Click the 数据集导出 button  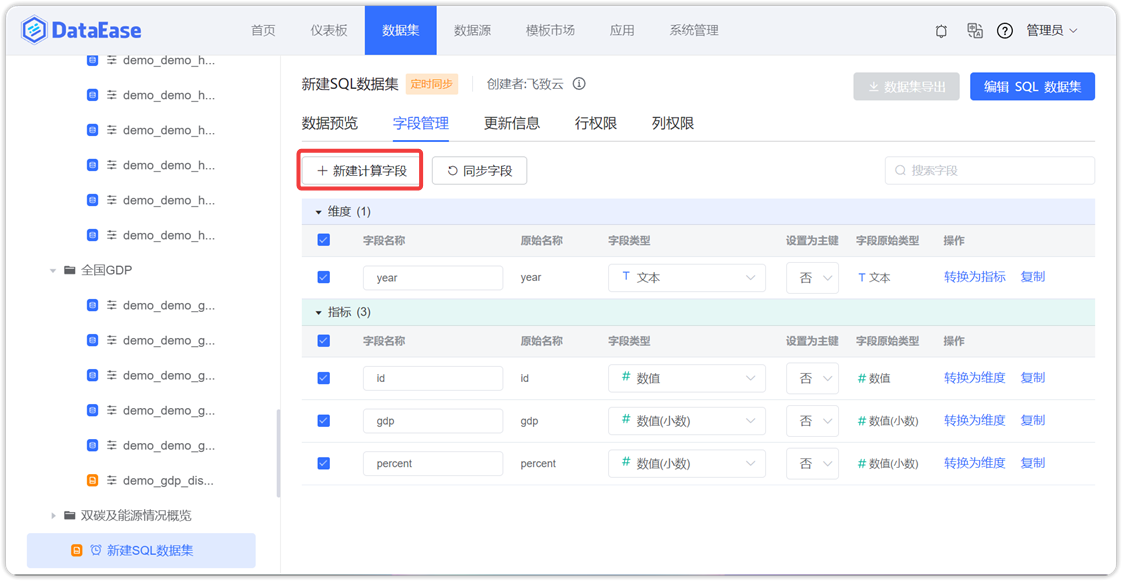pyautogui.click(x=907, y=87)
